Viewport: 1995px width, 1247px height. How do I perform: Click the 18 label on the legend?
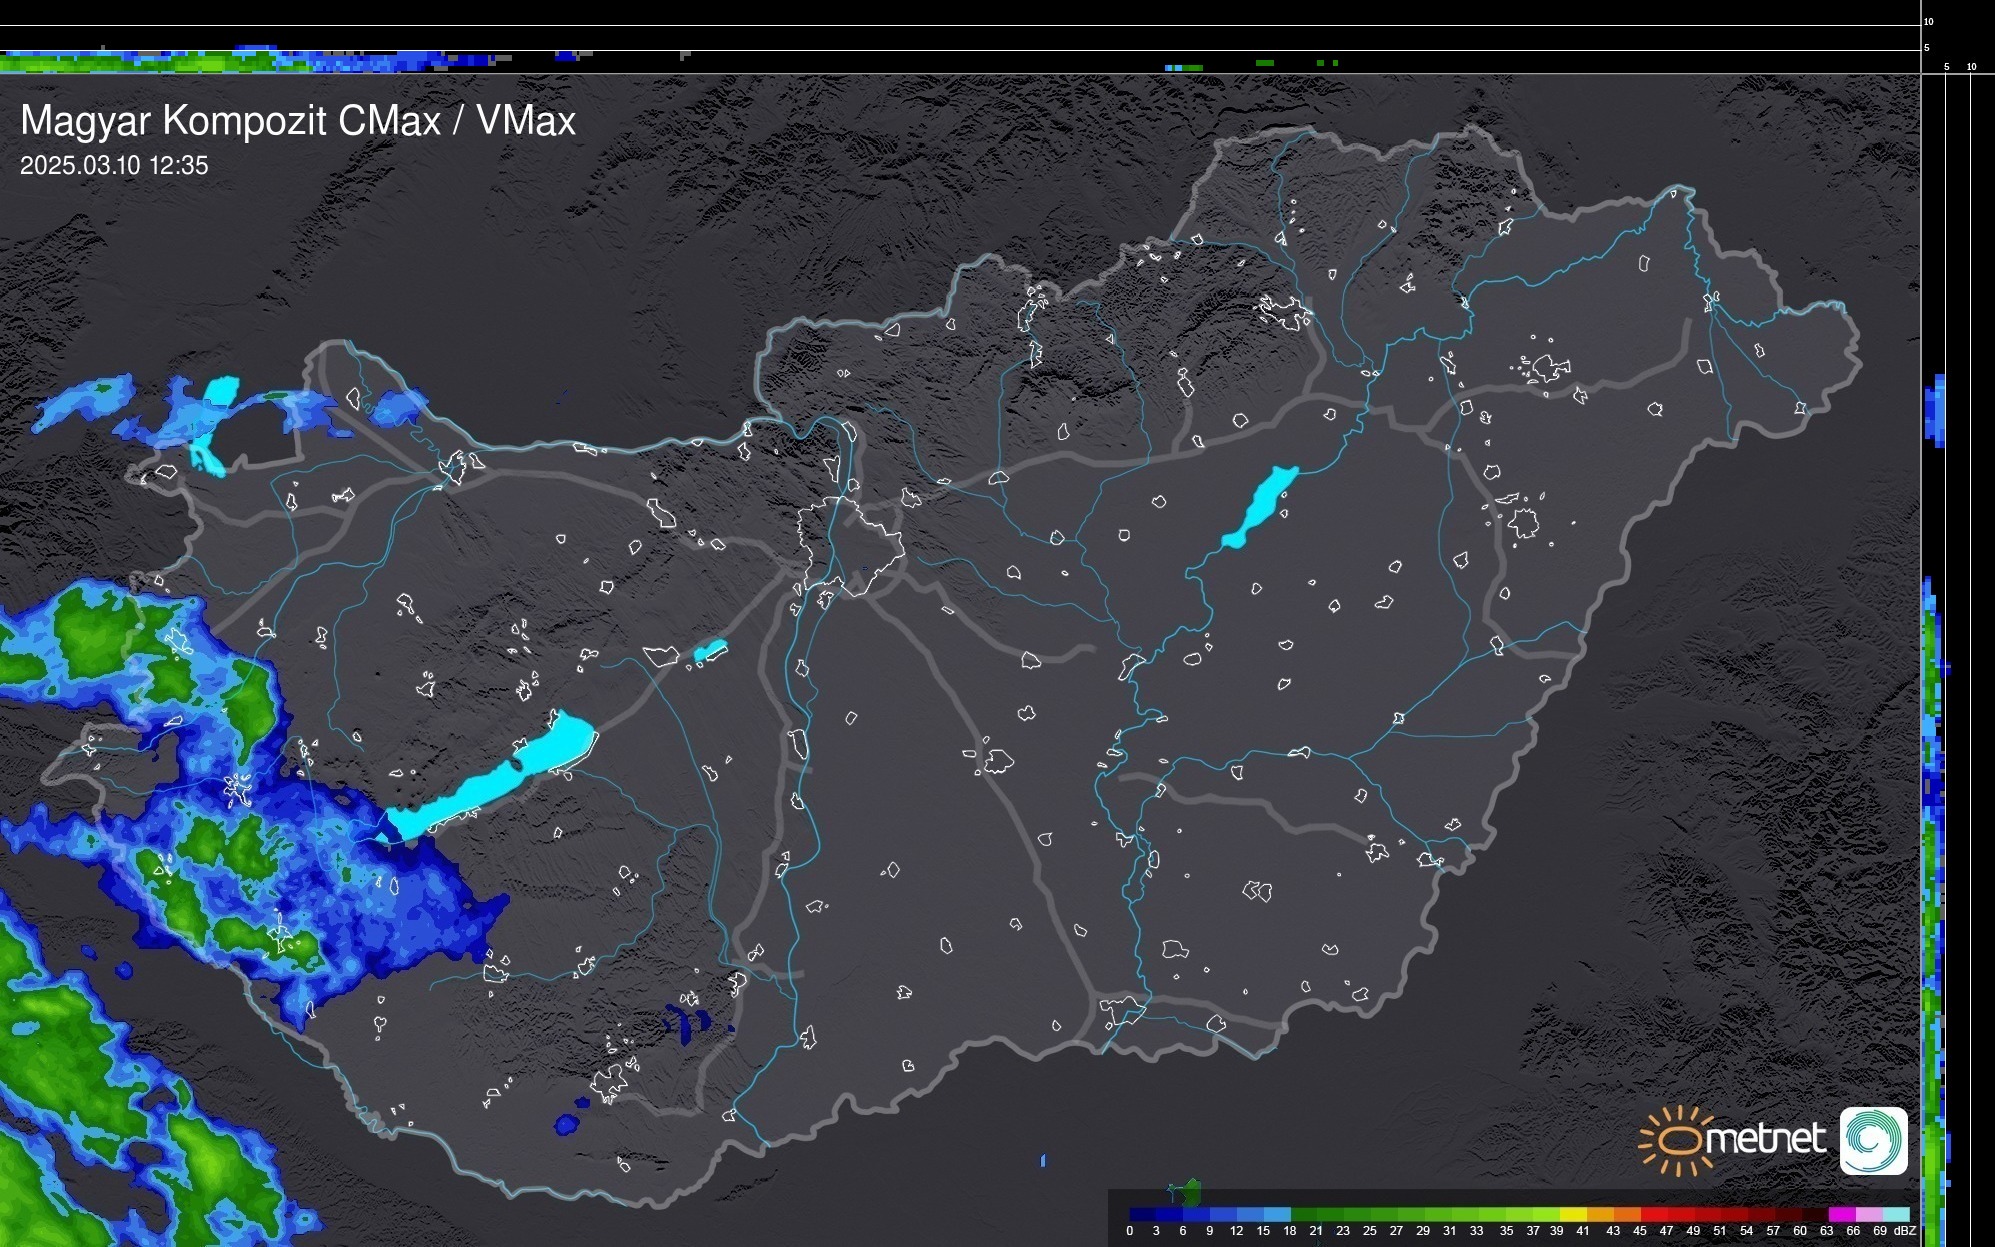(x=1290, y=1231)
